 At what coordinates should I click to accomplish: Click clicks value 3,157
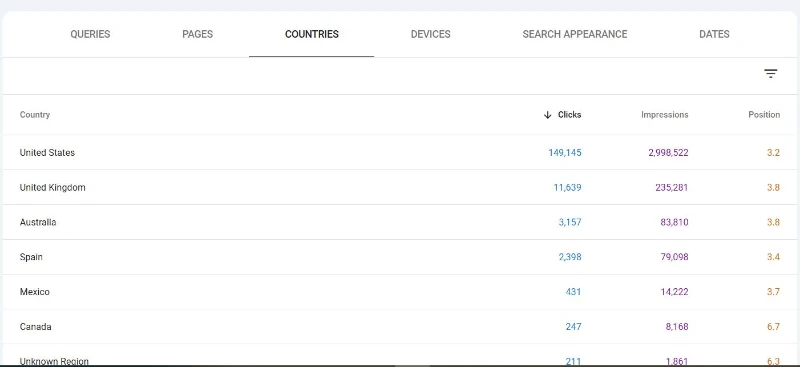pos(570,222)
